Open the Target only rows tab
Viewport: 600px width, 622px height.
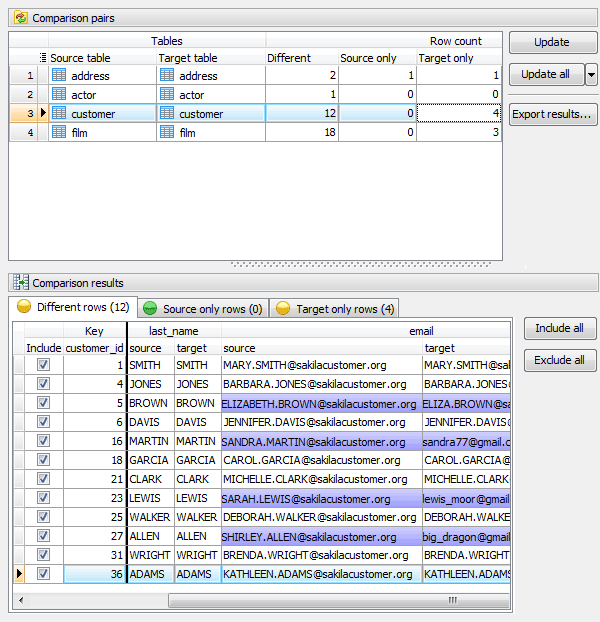click(336, 309)
